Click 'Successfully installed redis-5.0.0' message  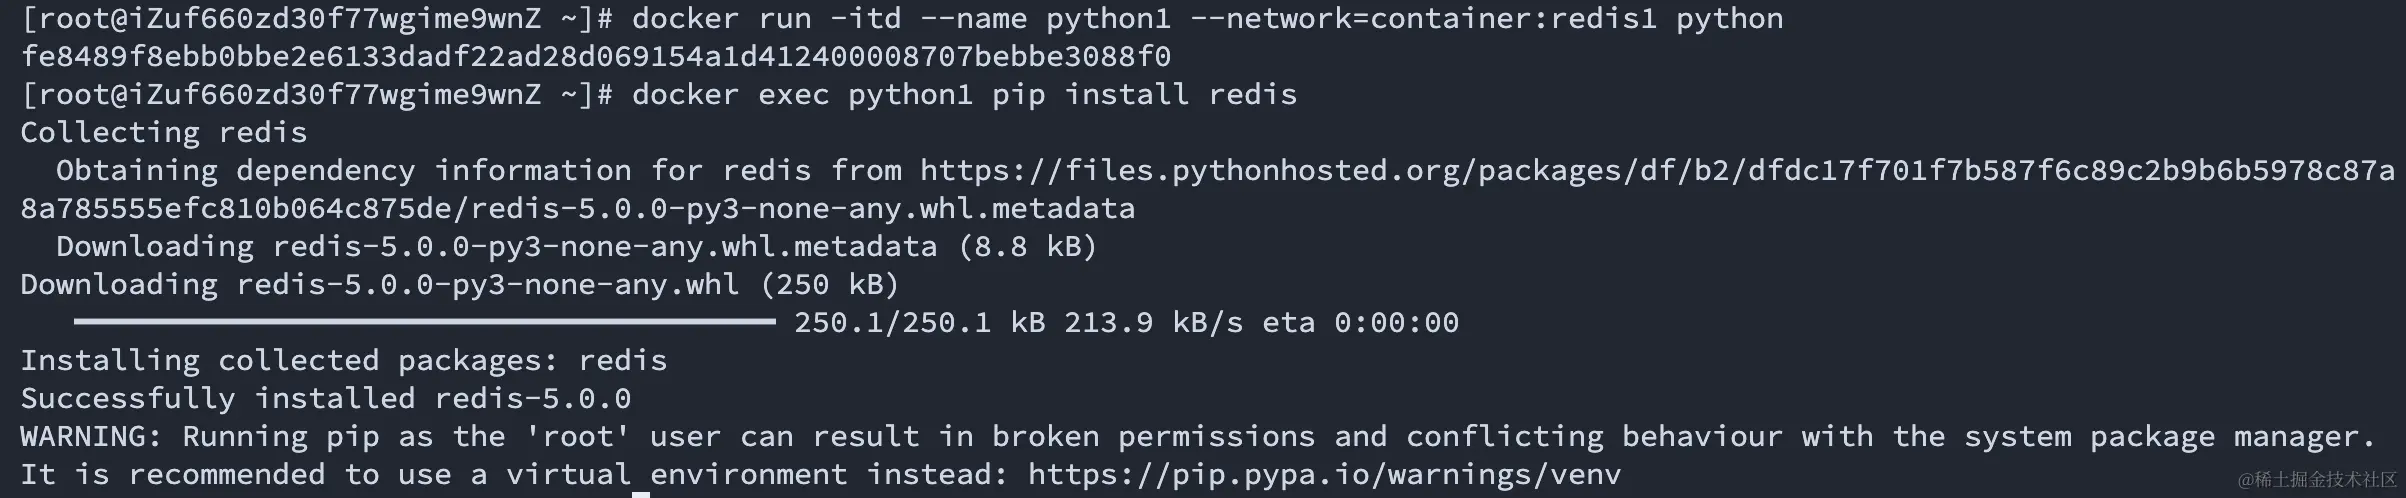point(326,399)
